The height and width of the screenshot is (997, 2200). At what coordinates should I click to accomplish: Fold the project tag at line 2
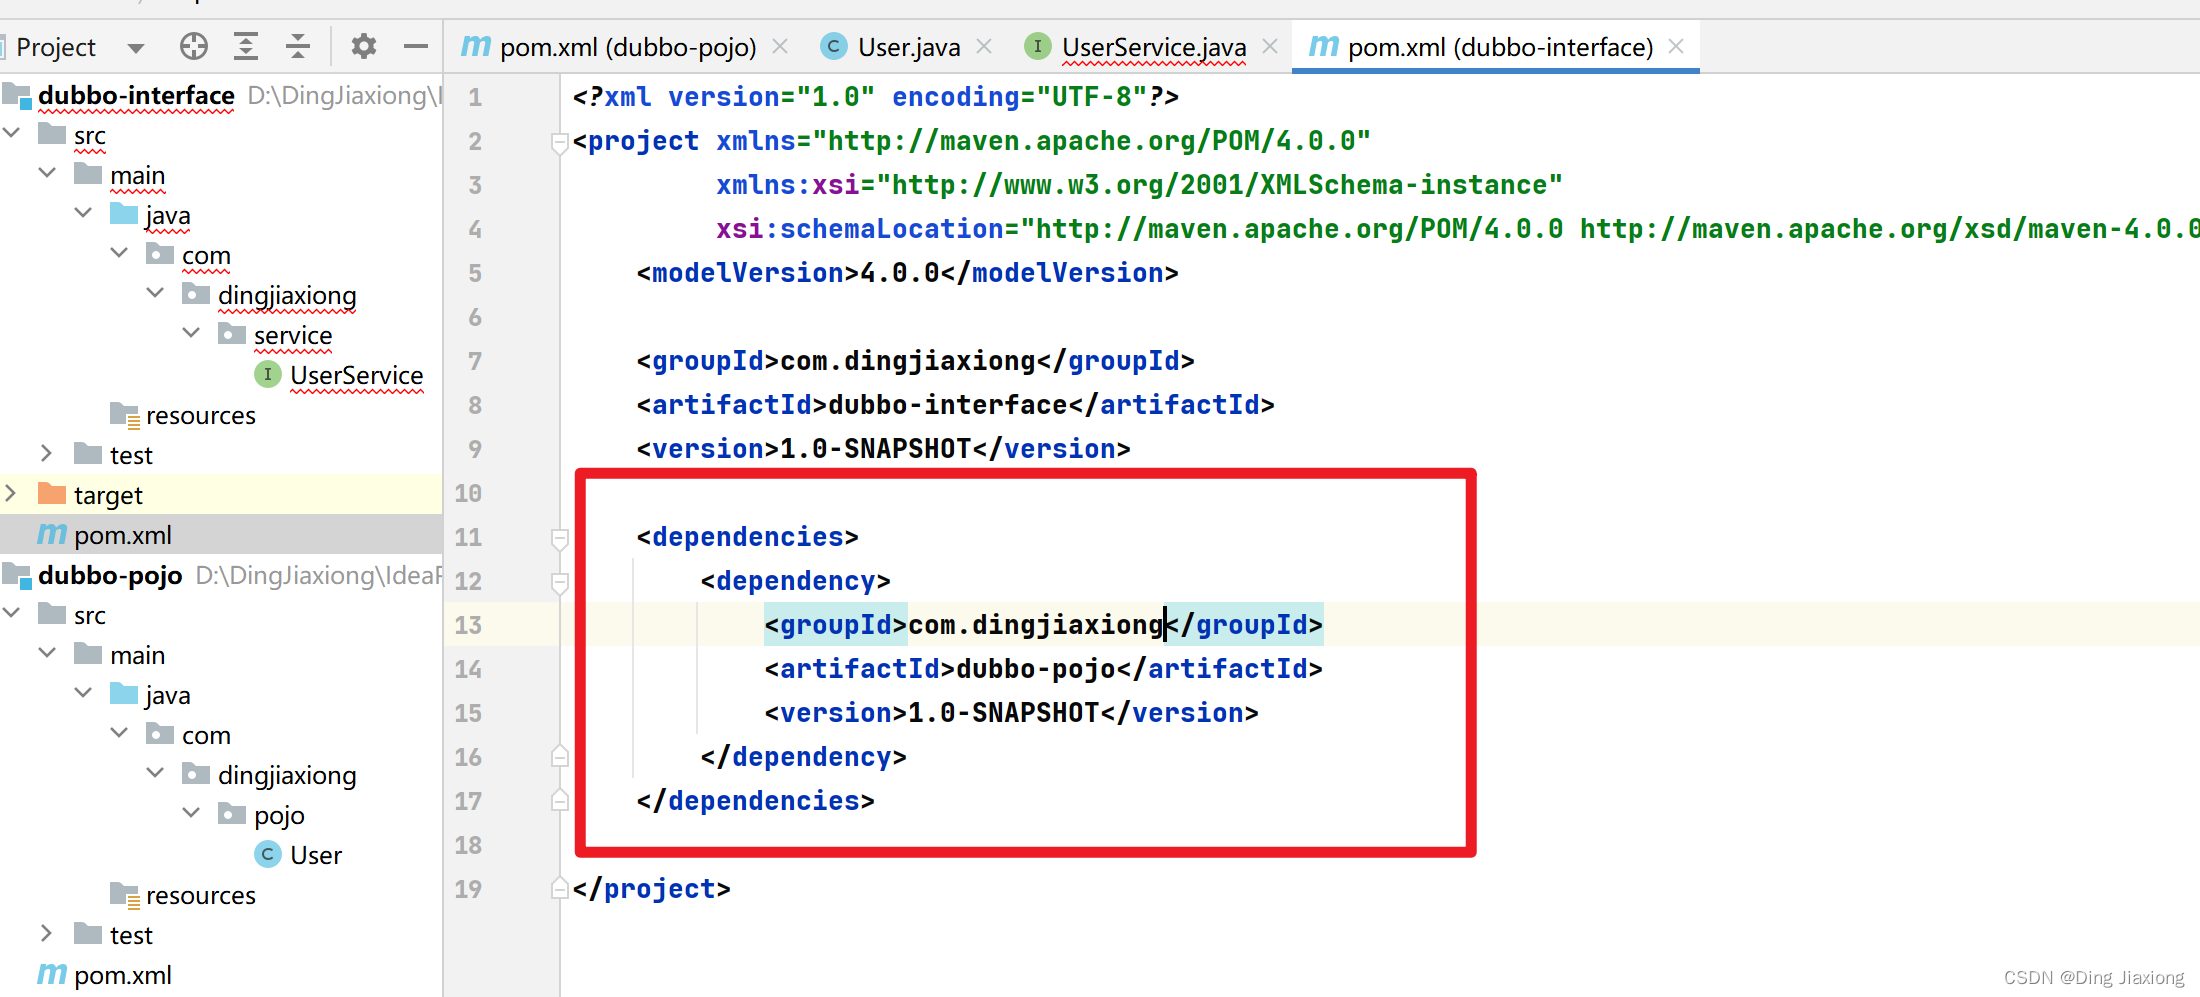pyautogui.click(x=560, y=142)
